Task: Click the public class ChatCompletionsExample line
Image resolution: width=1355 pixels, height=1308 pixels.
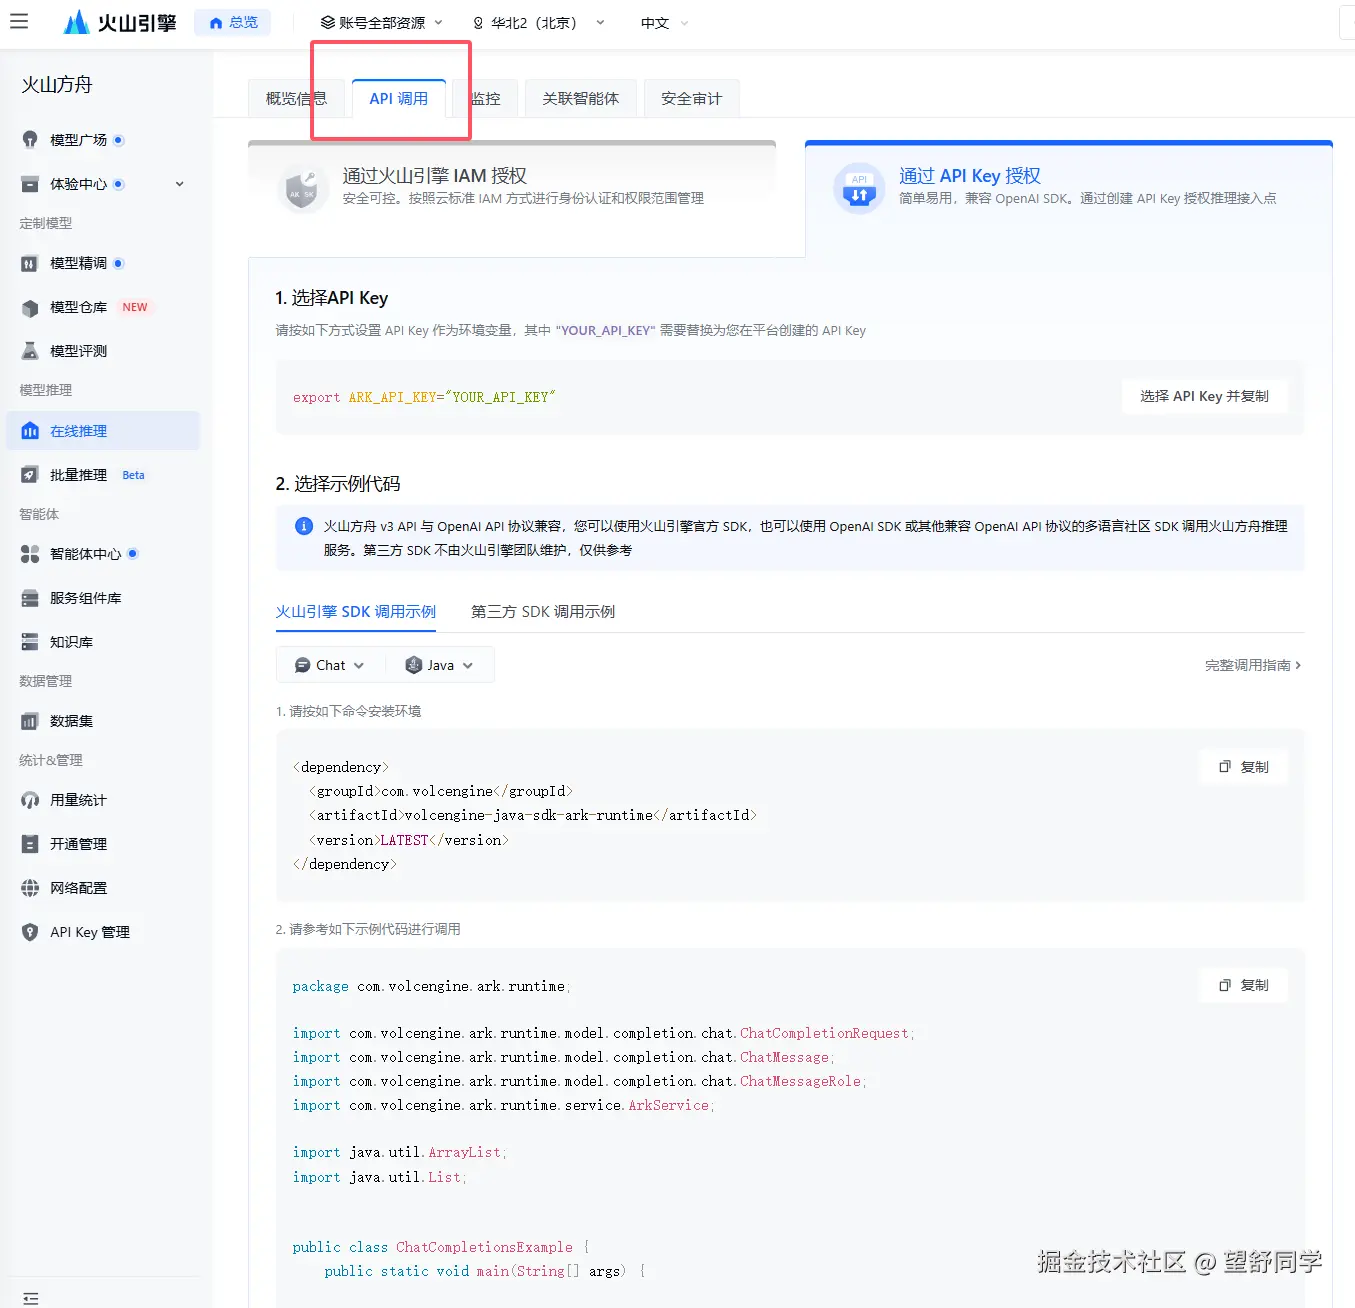Action: click(441, 1247)
